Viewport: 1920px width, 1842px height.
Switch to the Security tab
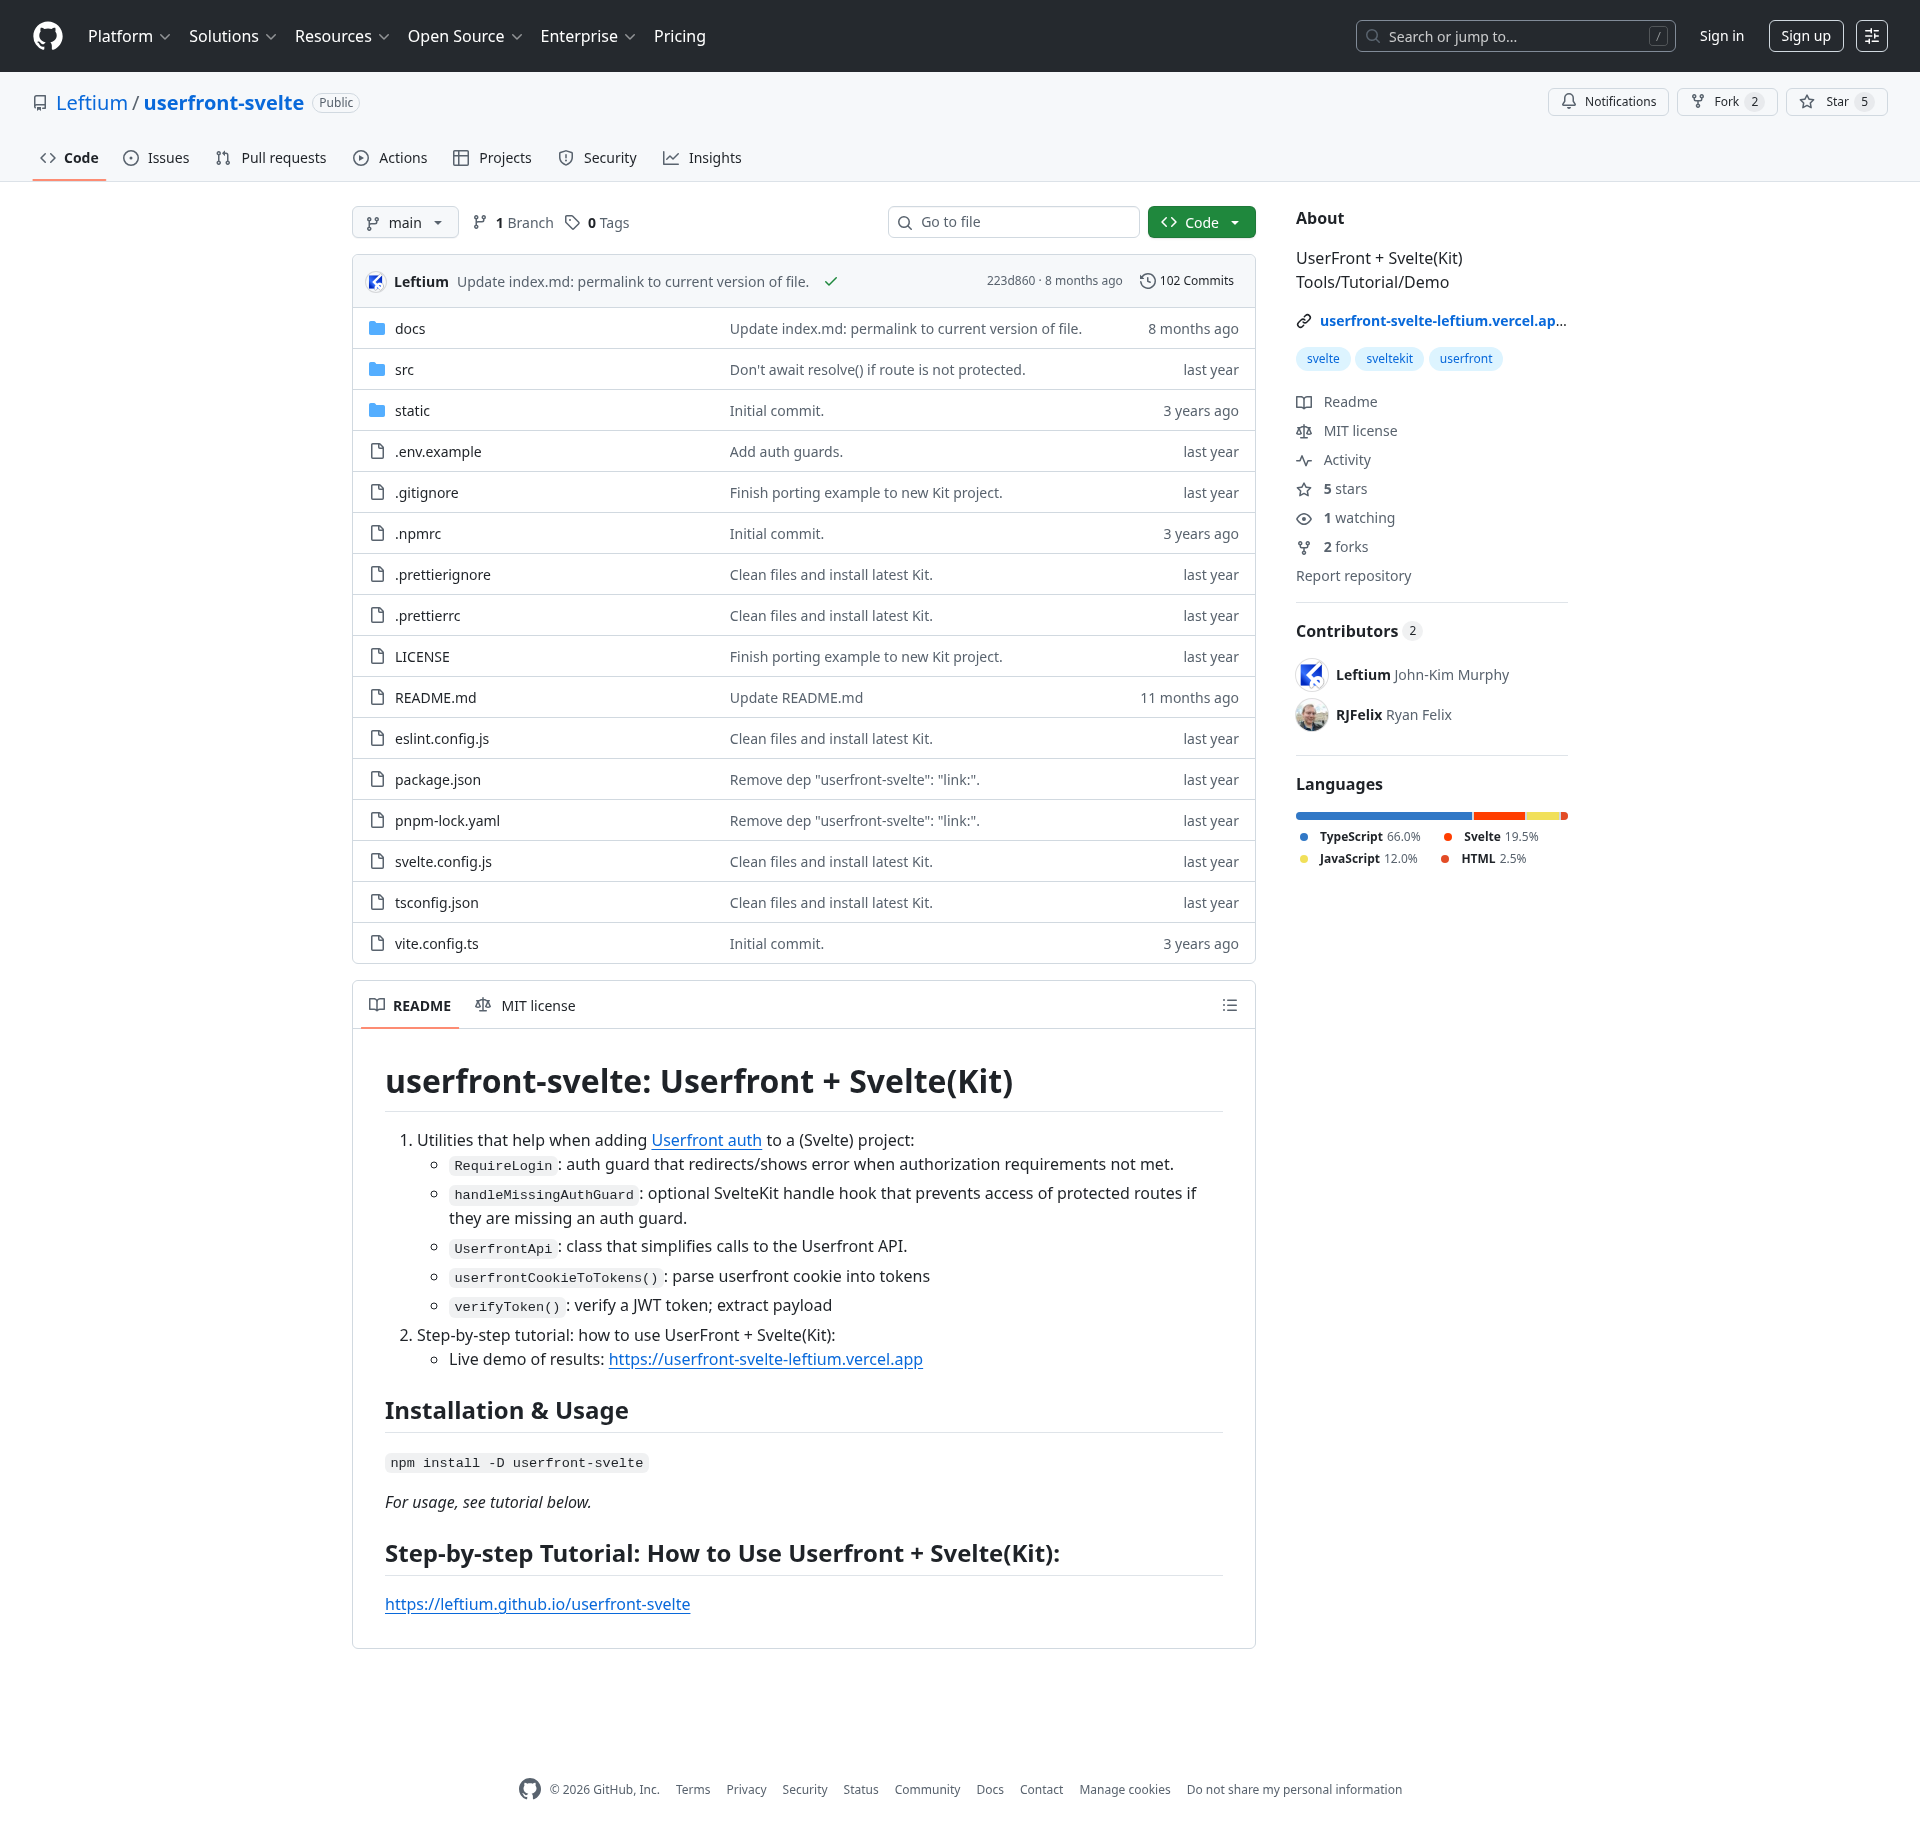pos(597,158)
